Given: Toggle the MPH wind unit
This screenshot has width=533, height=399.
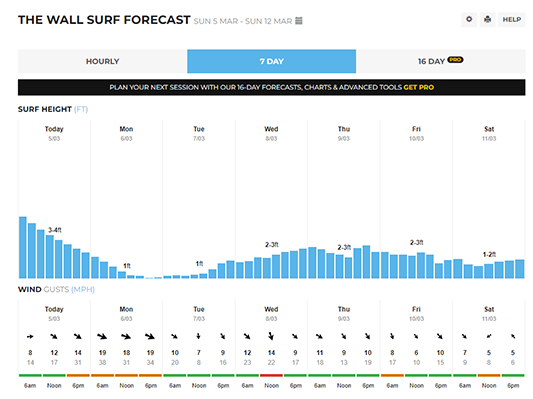Looking at the screenshot, I should (83, 289).
